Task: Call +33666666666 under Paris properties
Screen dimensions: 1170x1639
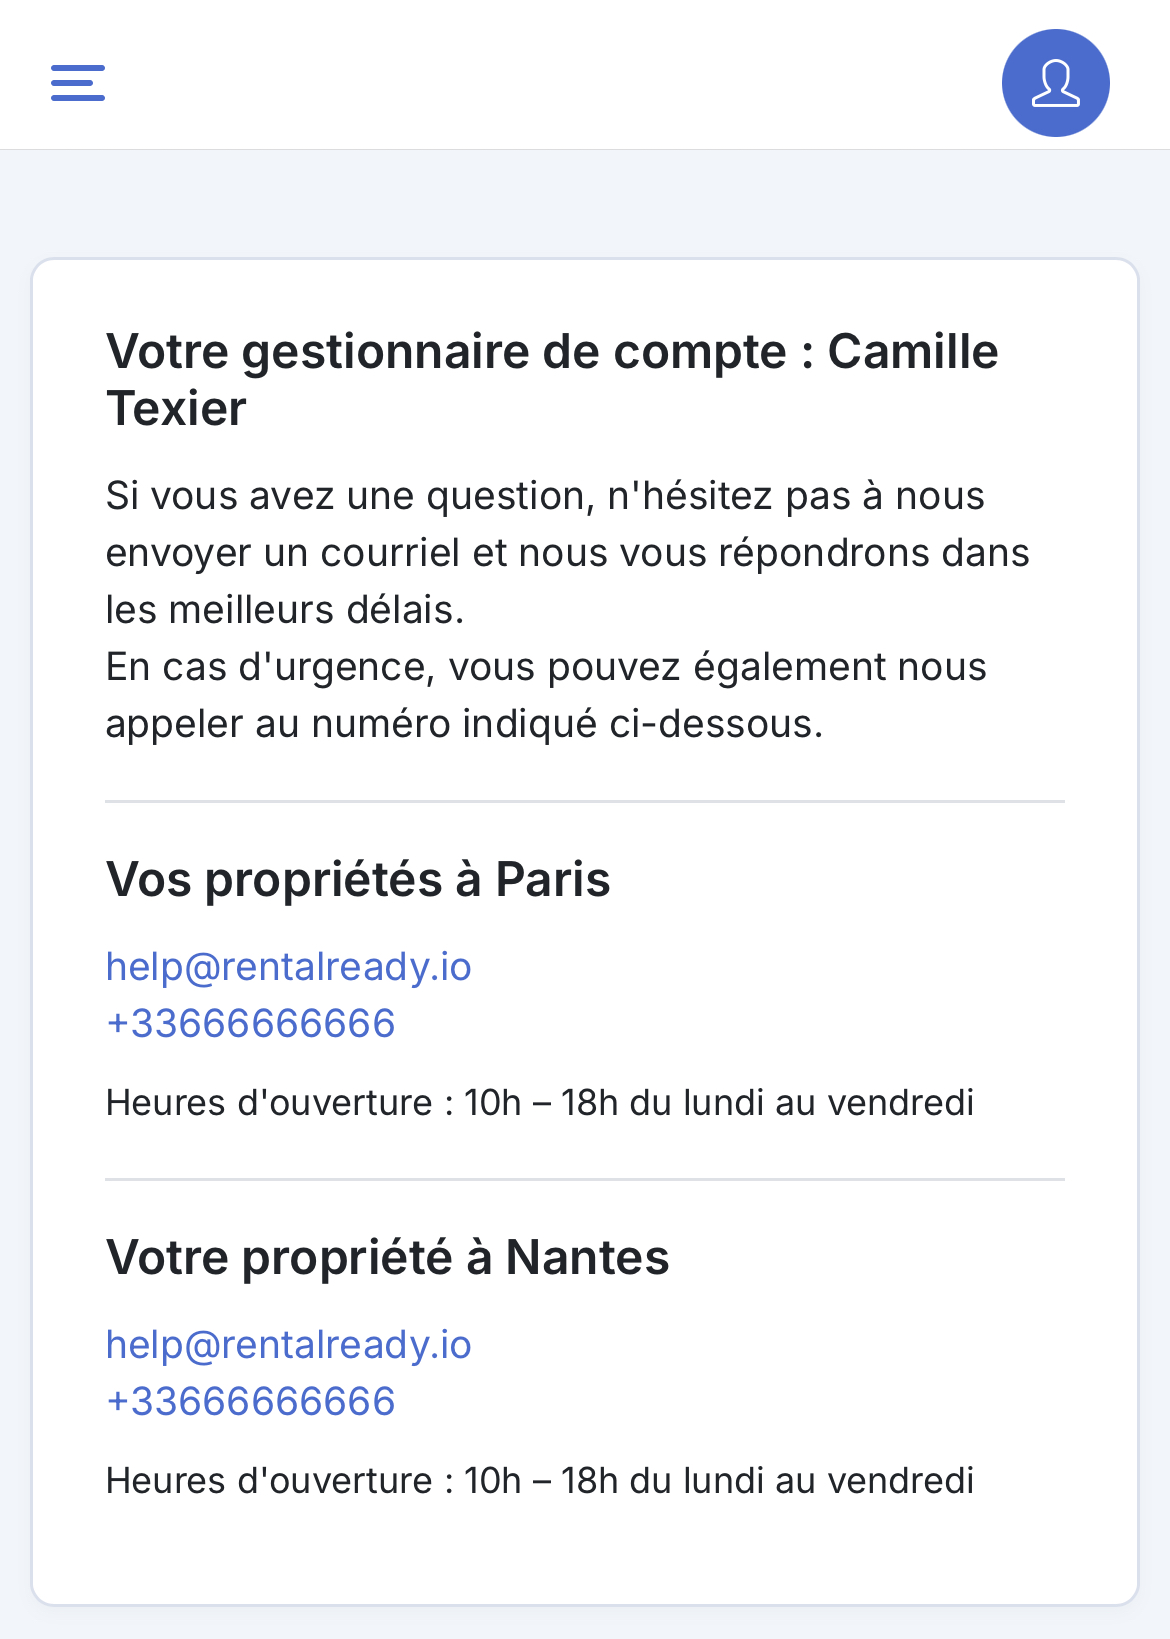Action: (x=251, y=1024)
